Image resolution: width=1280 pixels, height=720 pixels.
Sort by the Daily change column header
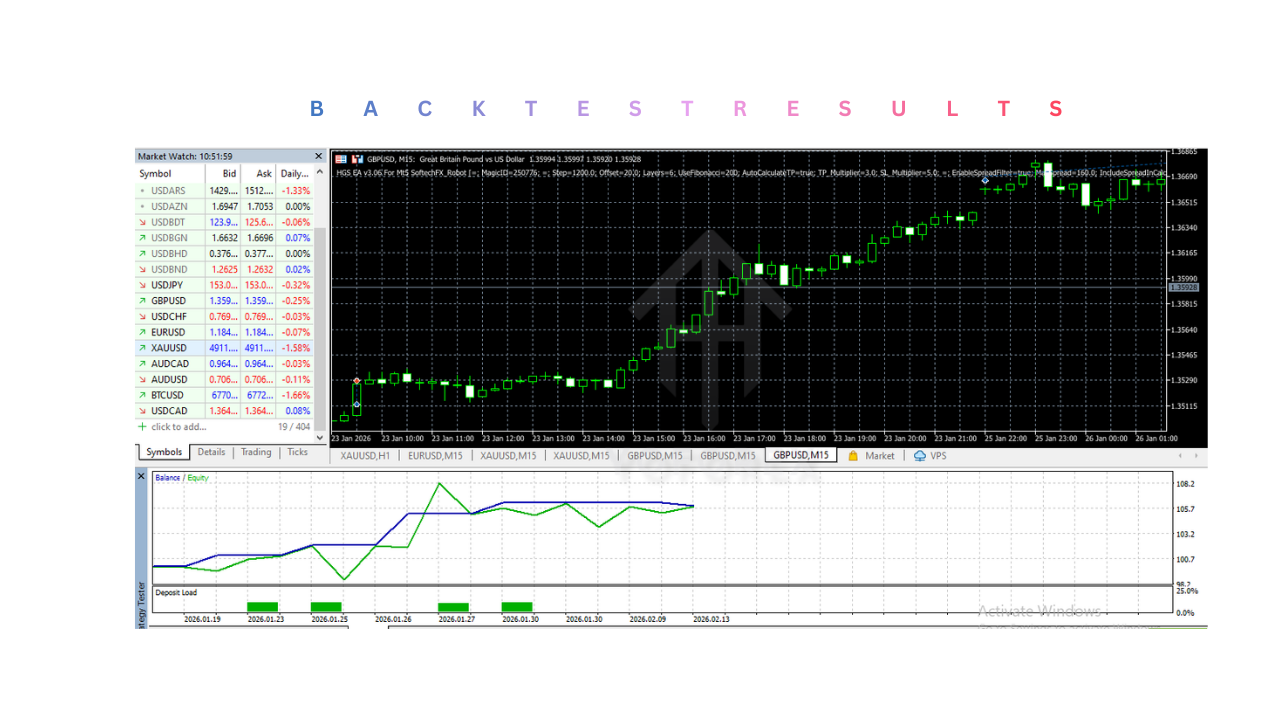[x=294, y=174]
